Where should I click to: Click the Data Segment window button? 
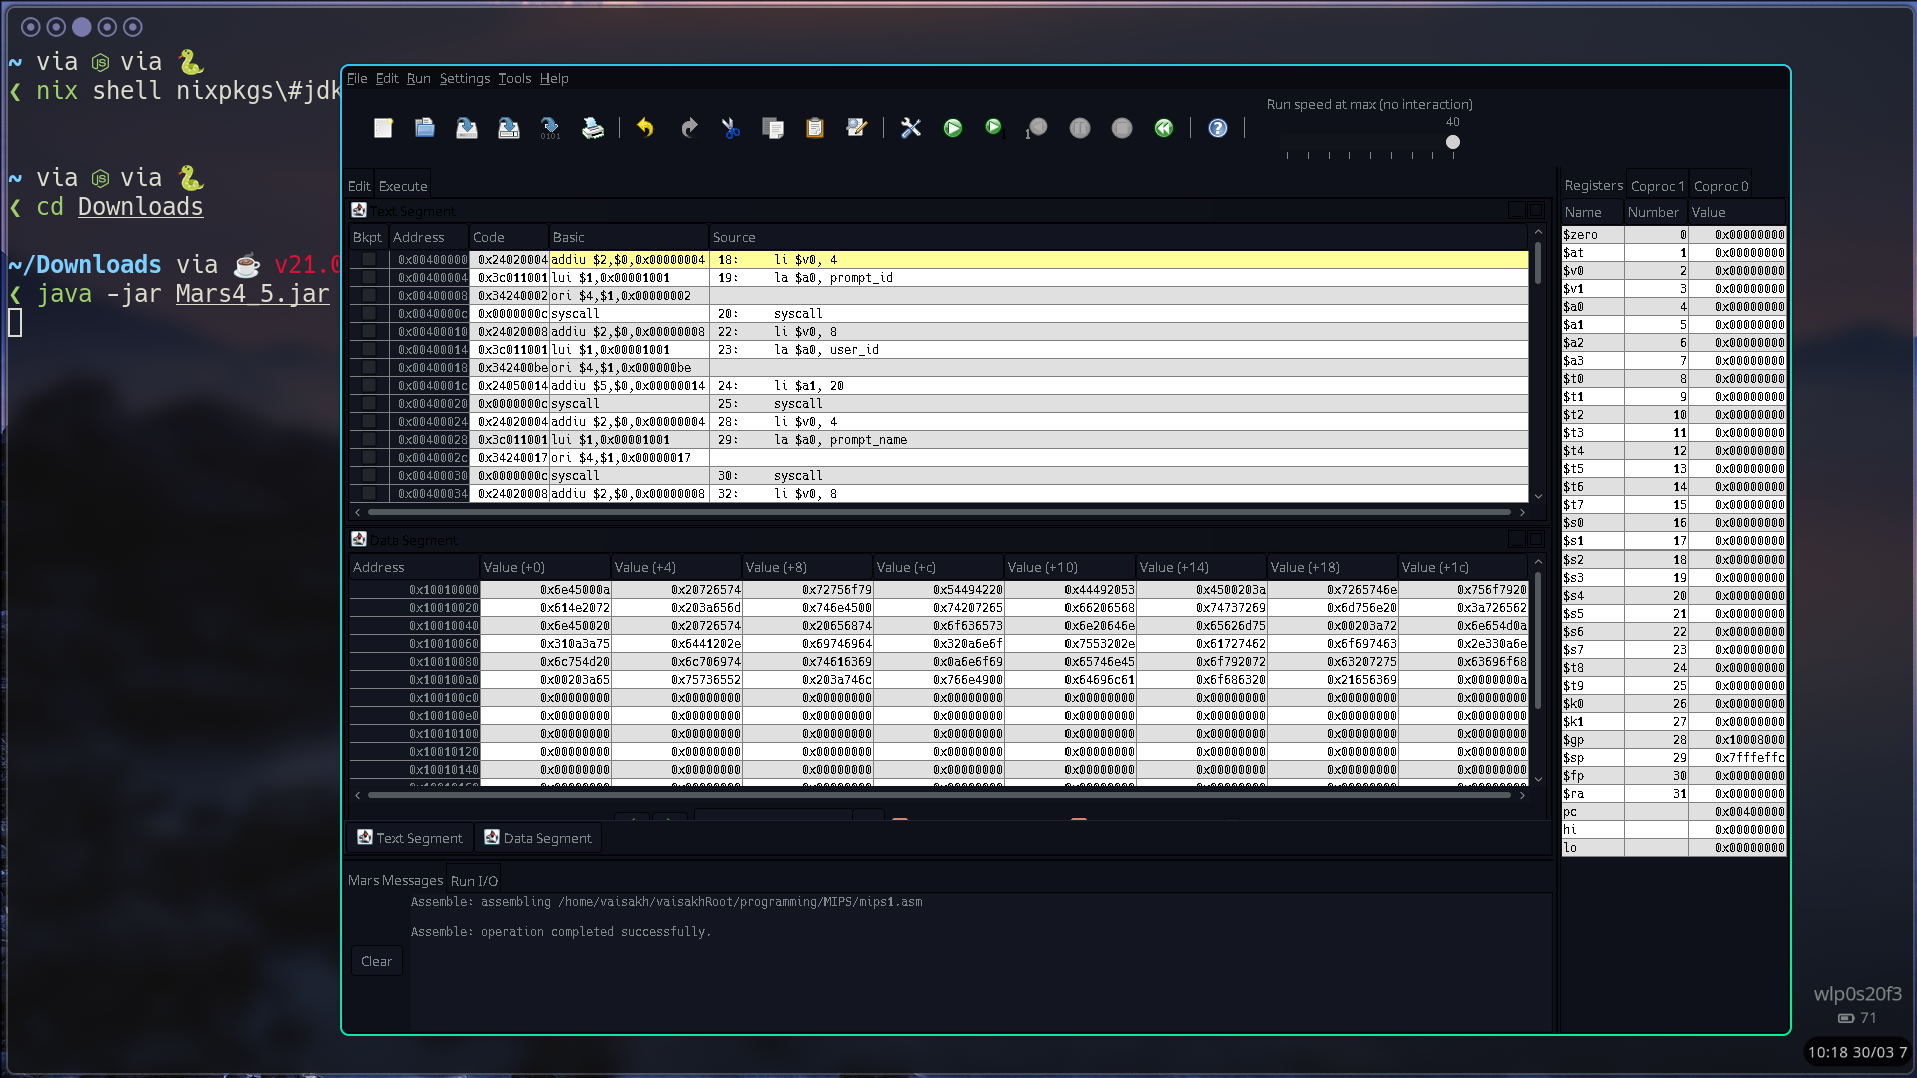[538, 838]
